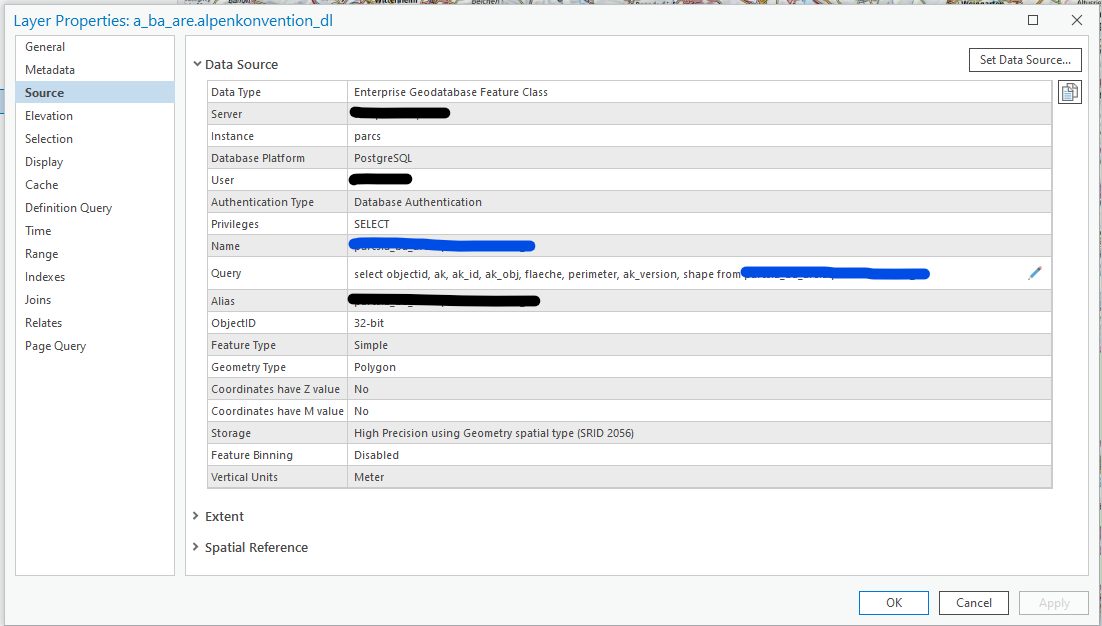Image resolution: width=1102 pixels, height=626 pixels.
Task: Confirm changes with the OK button
Action: (893, 602)
